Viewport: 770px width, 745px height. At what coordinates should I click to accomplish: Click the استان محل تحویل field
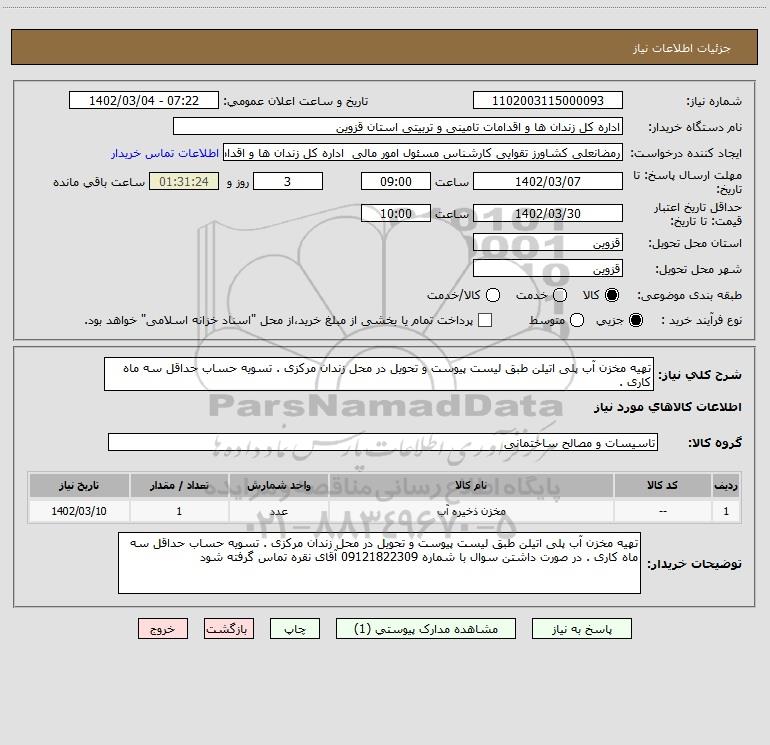tap(548, 242)
